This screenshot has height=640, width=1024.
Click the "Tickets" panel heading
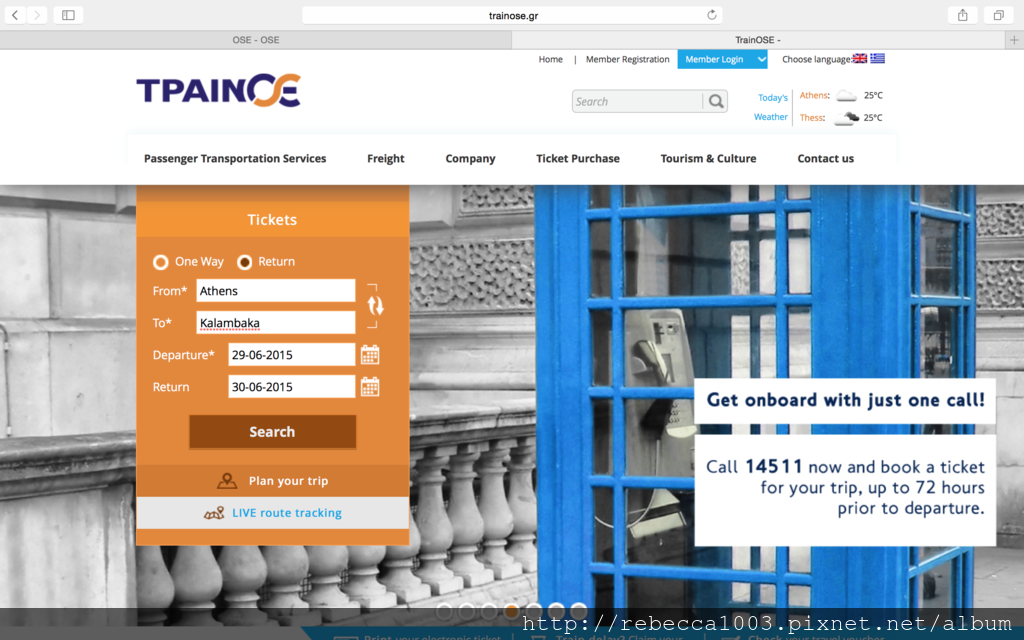click(272, 219)
